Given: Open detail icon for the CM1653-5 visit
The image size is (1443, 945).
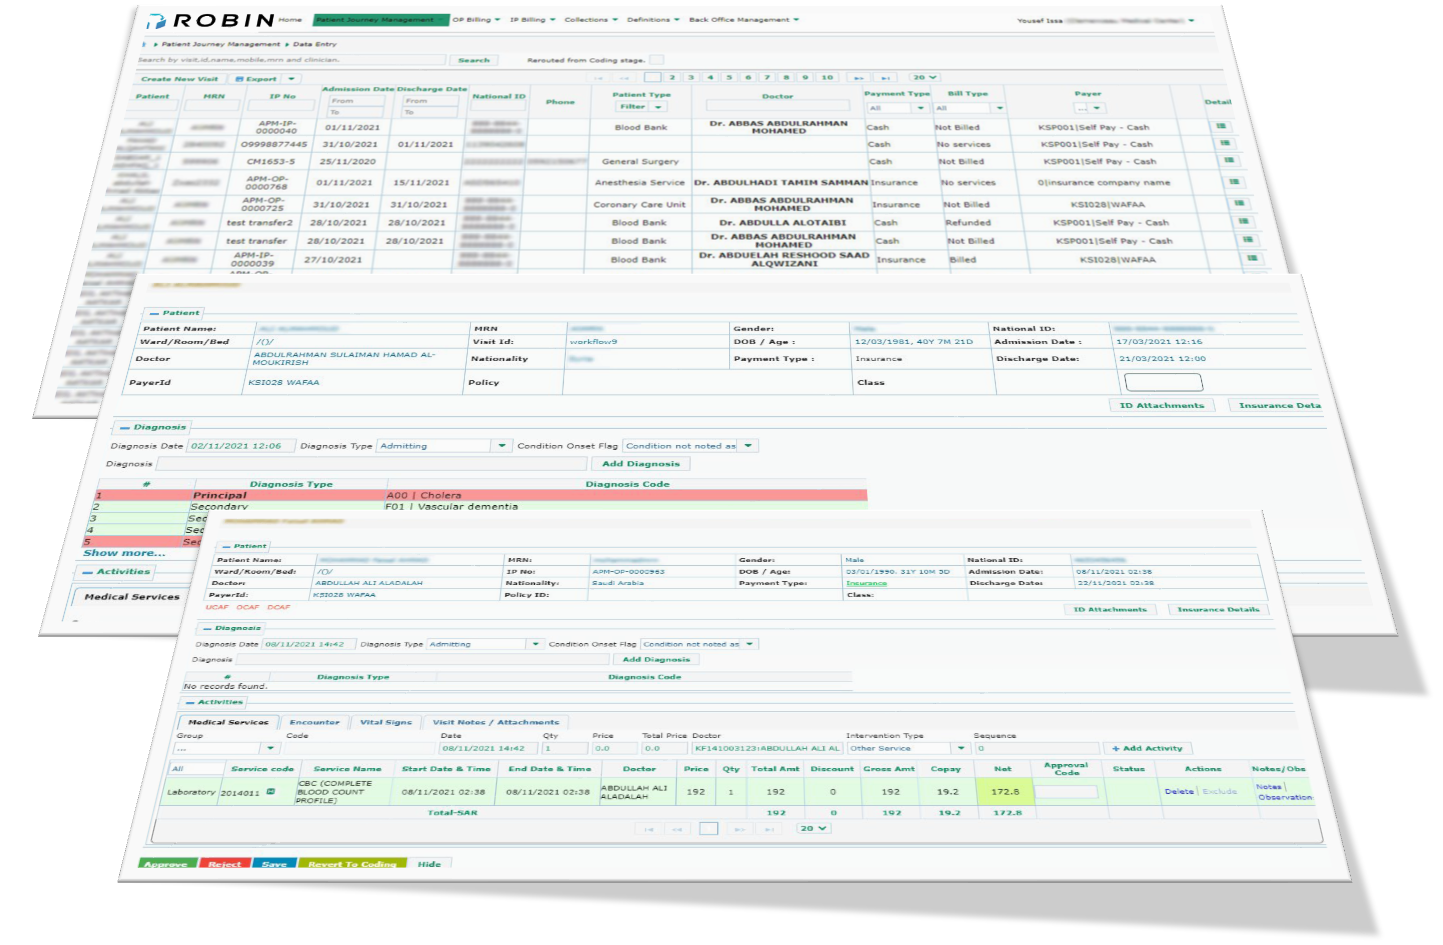Looking at the screenshot, I should tap(1229, 160).
